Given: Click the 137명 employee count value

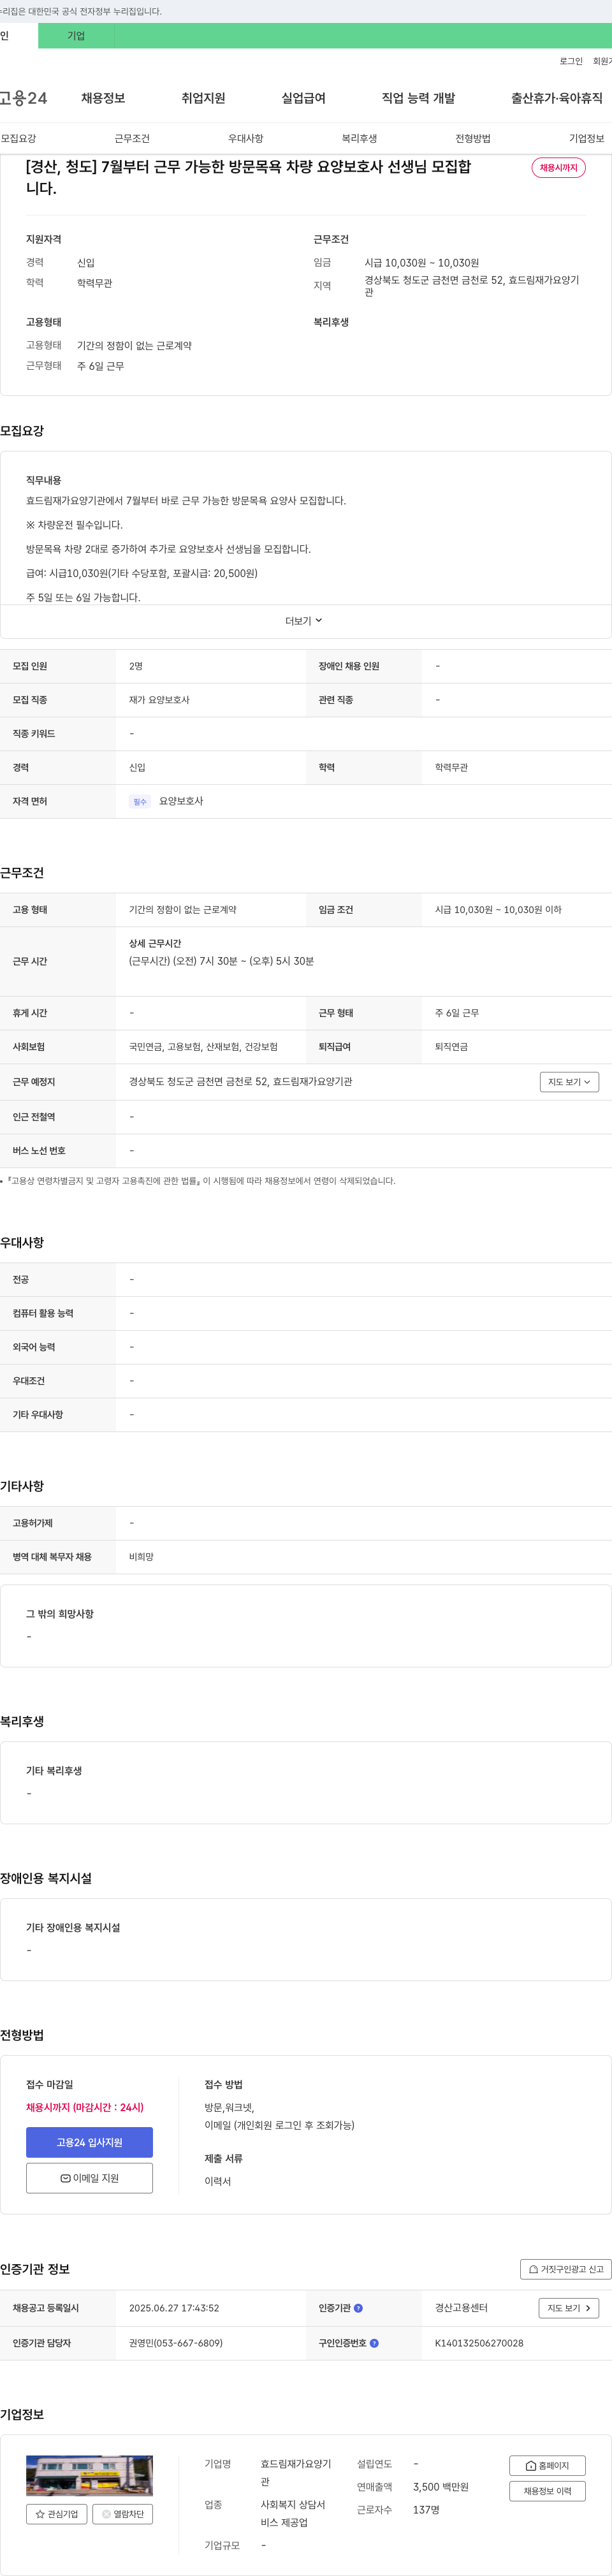Looking at the screenshot, I should 426,2510.
